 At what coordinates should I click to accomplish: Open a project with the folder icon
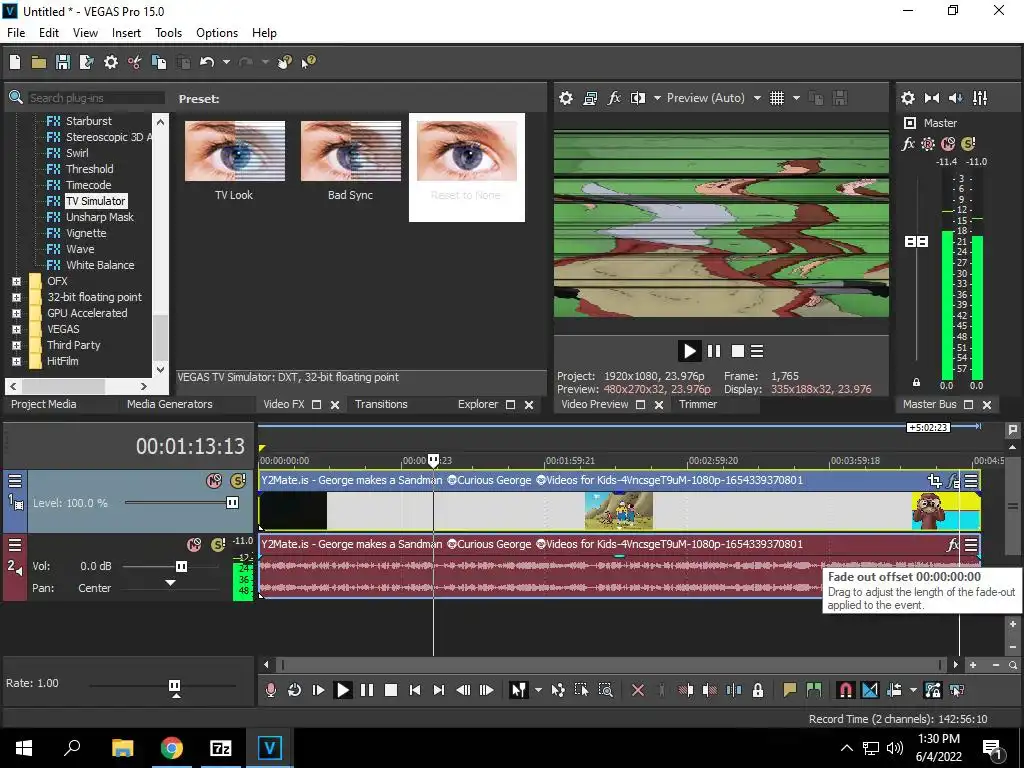point(39,62)
